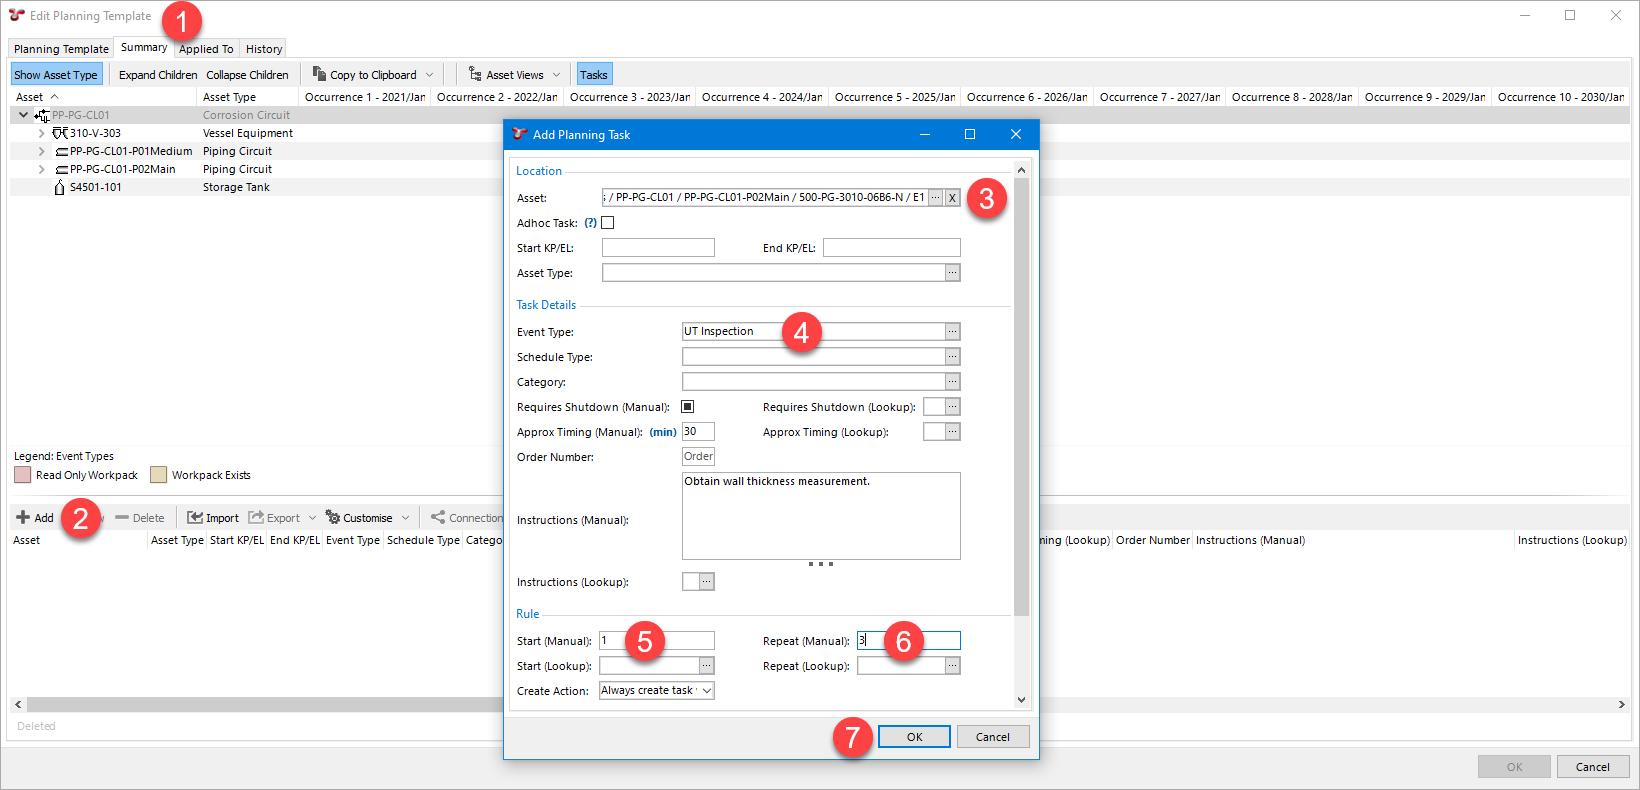
Task: Click the Read Only Workpack color swatch
Action: pos(23,475)
